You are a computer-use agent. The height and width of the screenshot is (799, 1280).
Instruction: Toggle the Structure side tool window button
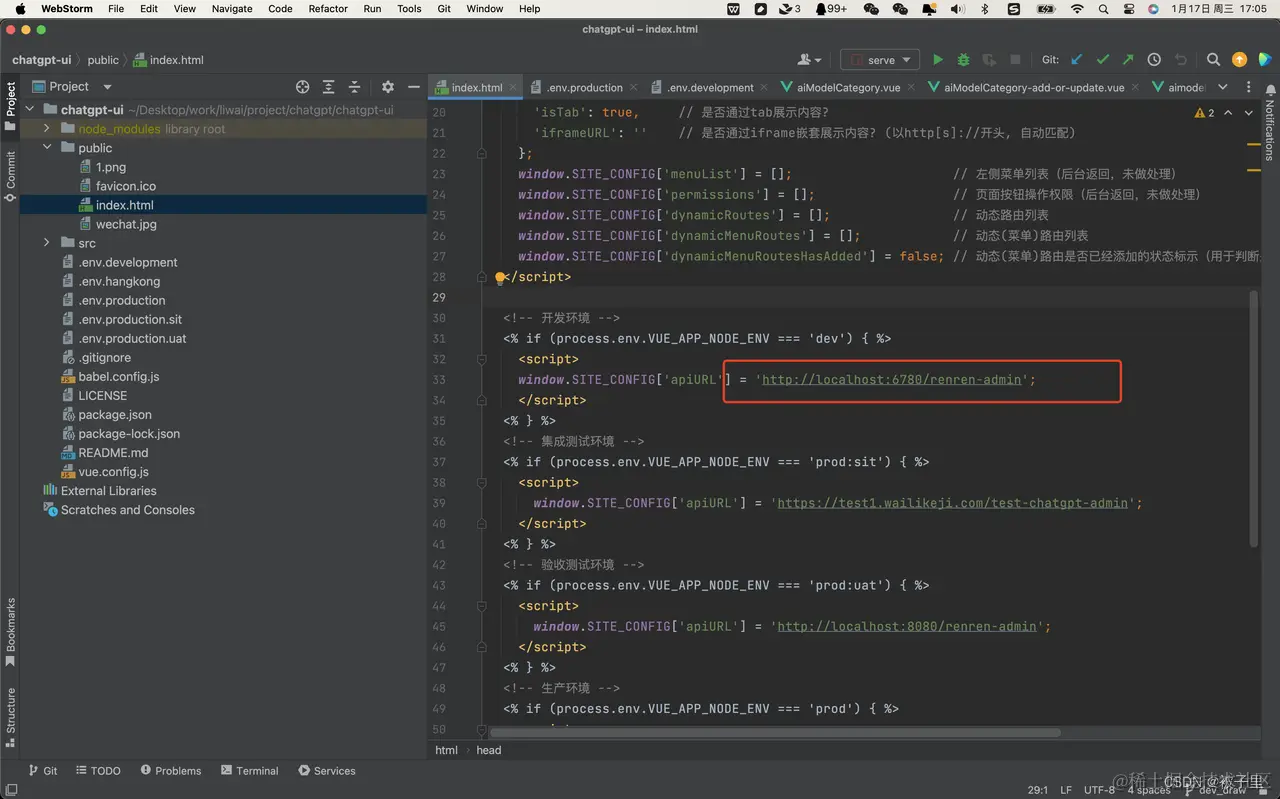point(10,716)
